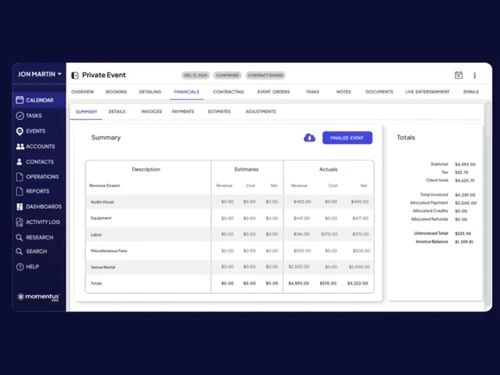The width and height of the screenshot is (500, 375).
Task: Click the Confirmed status badge
Action: pyautogui.click(x=227, y=75)
